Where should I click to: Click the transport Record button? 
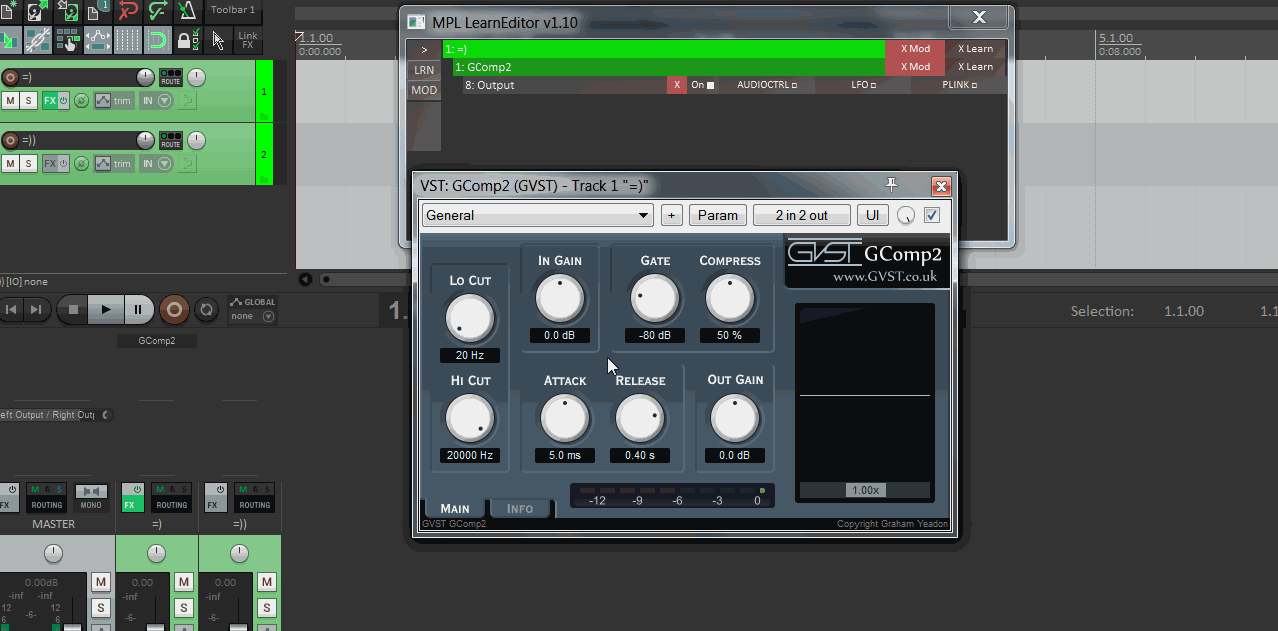174,310
